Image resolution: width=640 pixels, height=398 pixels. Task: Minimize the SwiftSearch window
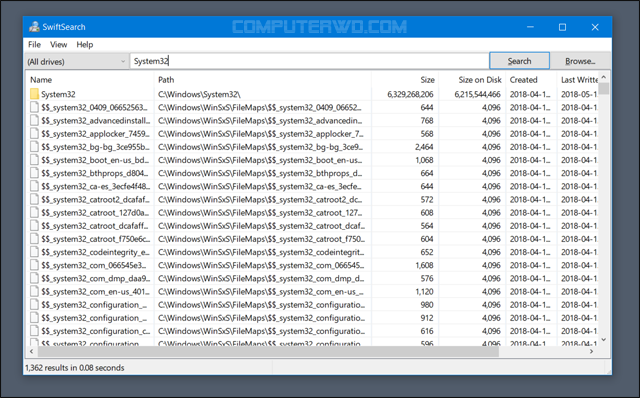[x=530, y=27]
